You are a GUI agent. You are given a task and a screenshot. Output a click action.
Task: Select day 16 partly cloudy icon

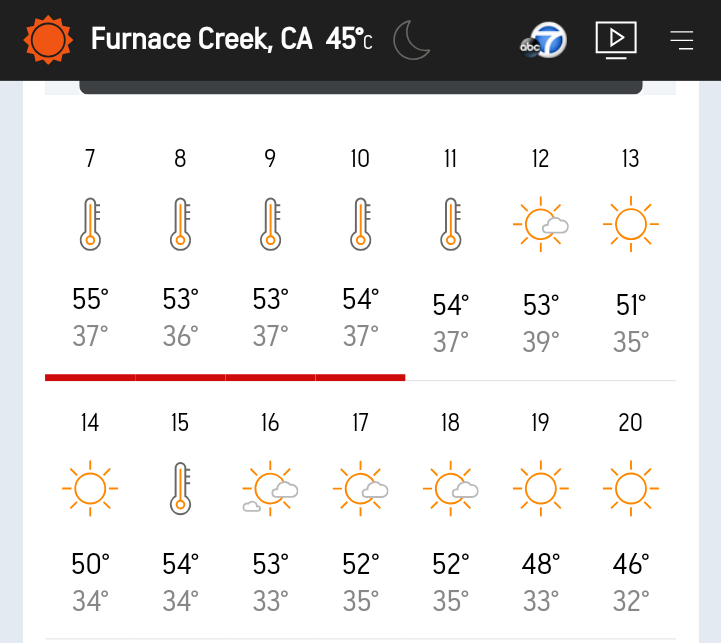coord(270,488)
